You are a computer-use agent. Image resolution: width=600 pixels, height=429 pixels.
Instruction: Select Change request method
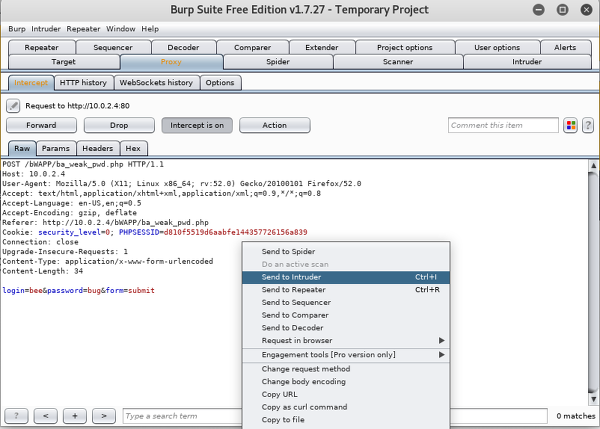346,369
